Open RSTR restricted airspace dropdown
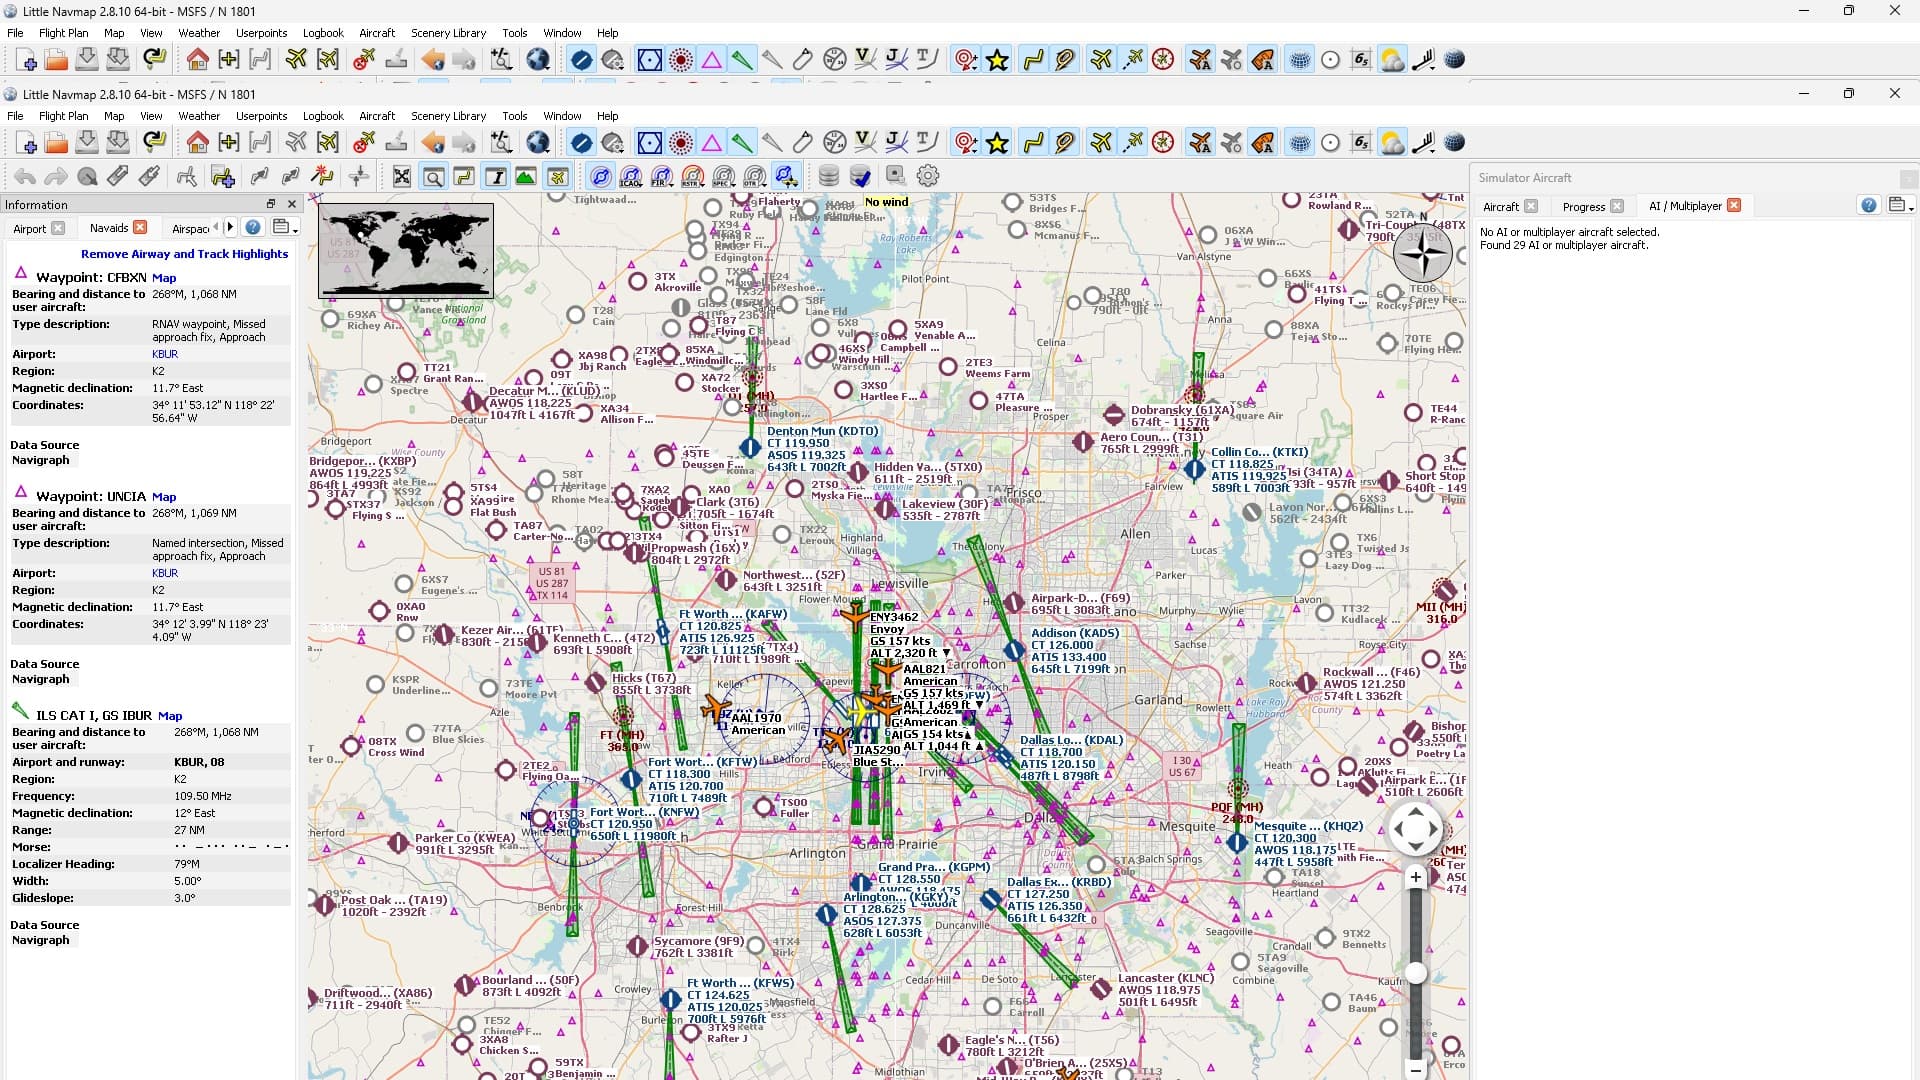 click(x=694, y=177)
